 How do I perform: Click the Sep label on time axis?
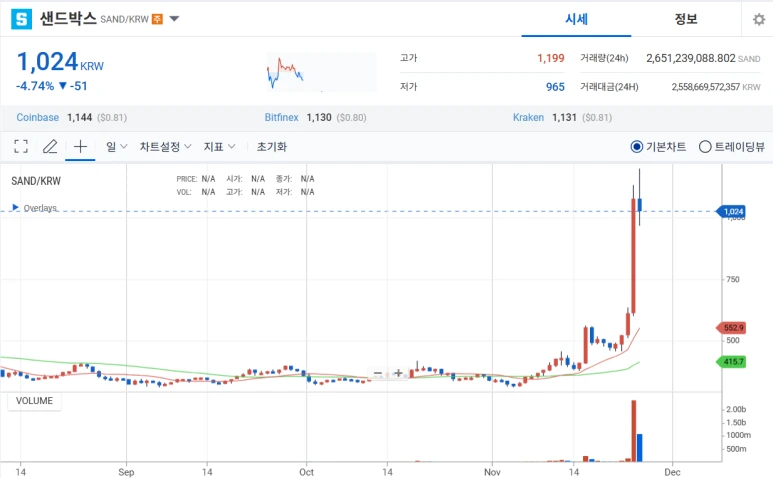[x=126, y=472]
